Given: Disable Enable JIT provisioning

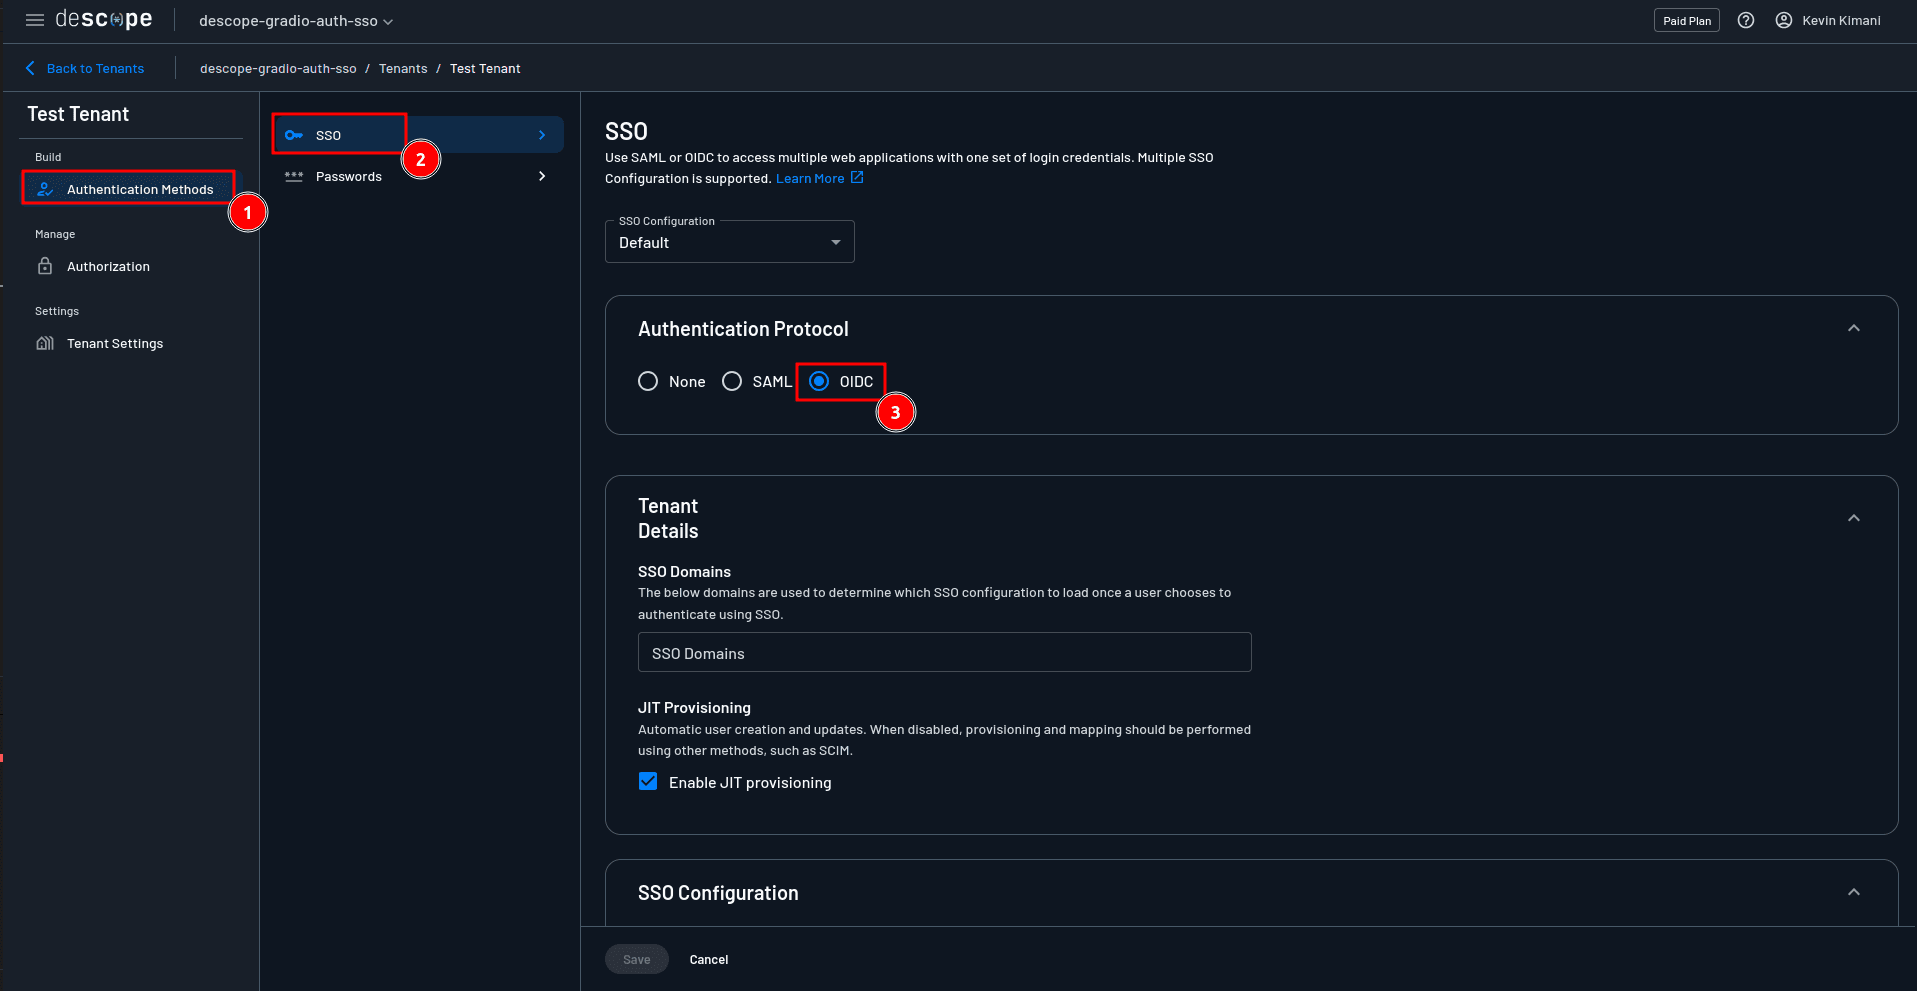Looking at the screenshot, I should (648, 781).
